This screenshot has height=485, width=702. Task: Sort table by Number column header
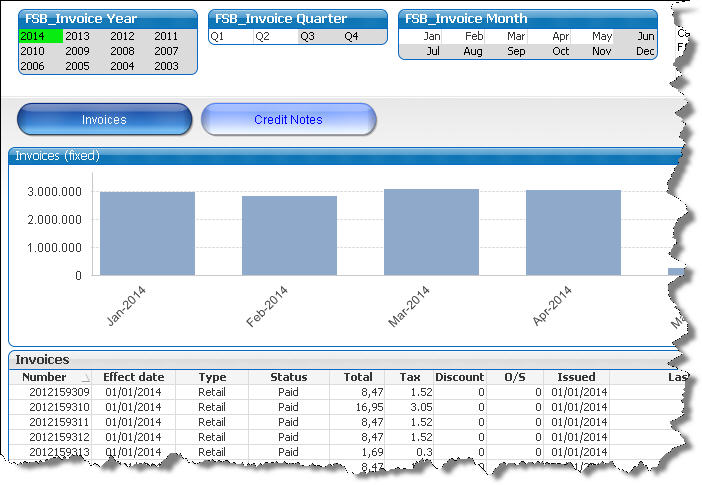pos(44,377)
